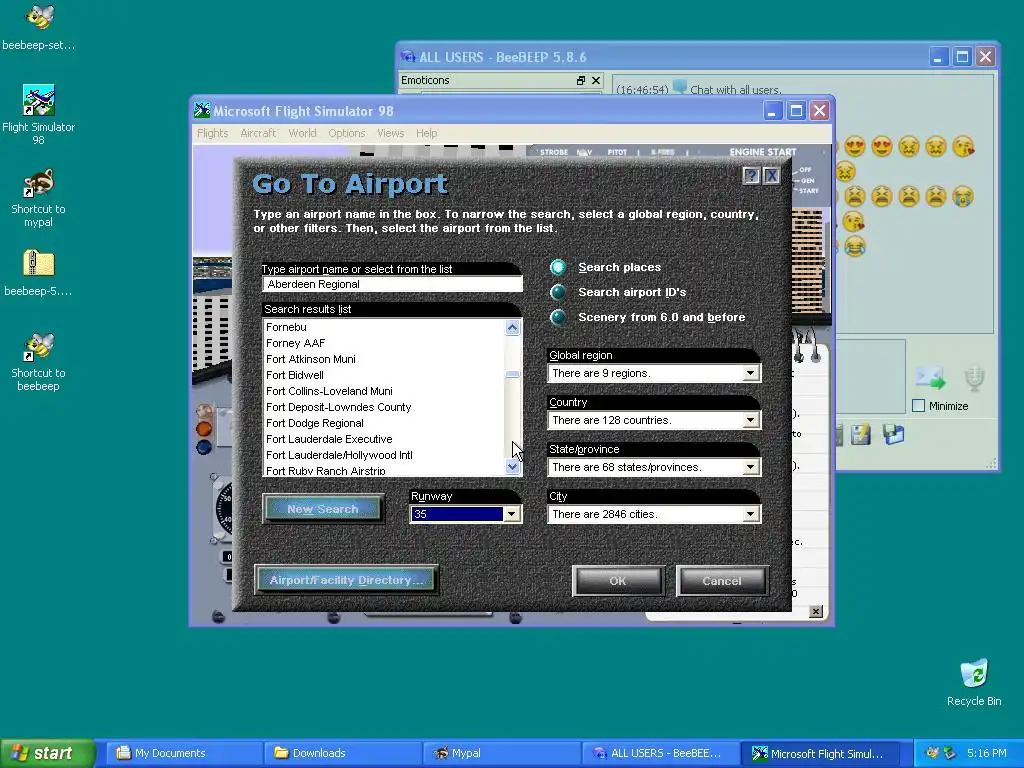
Task: Open the Runway dropdown showing 35
Action: 511,514
